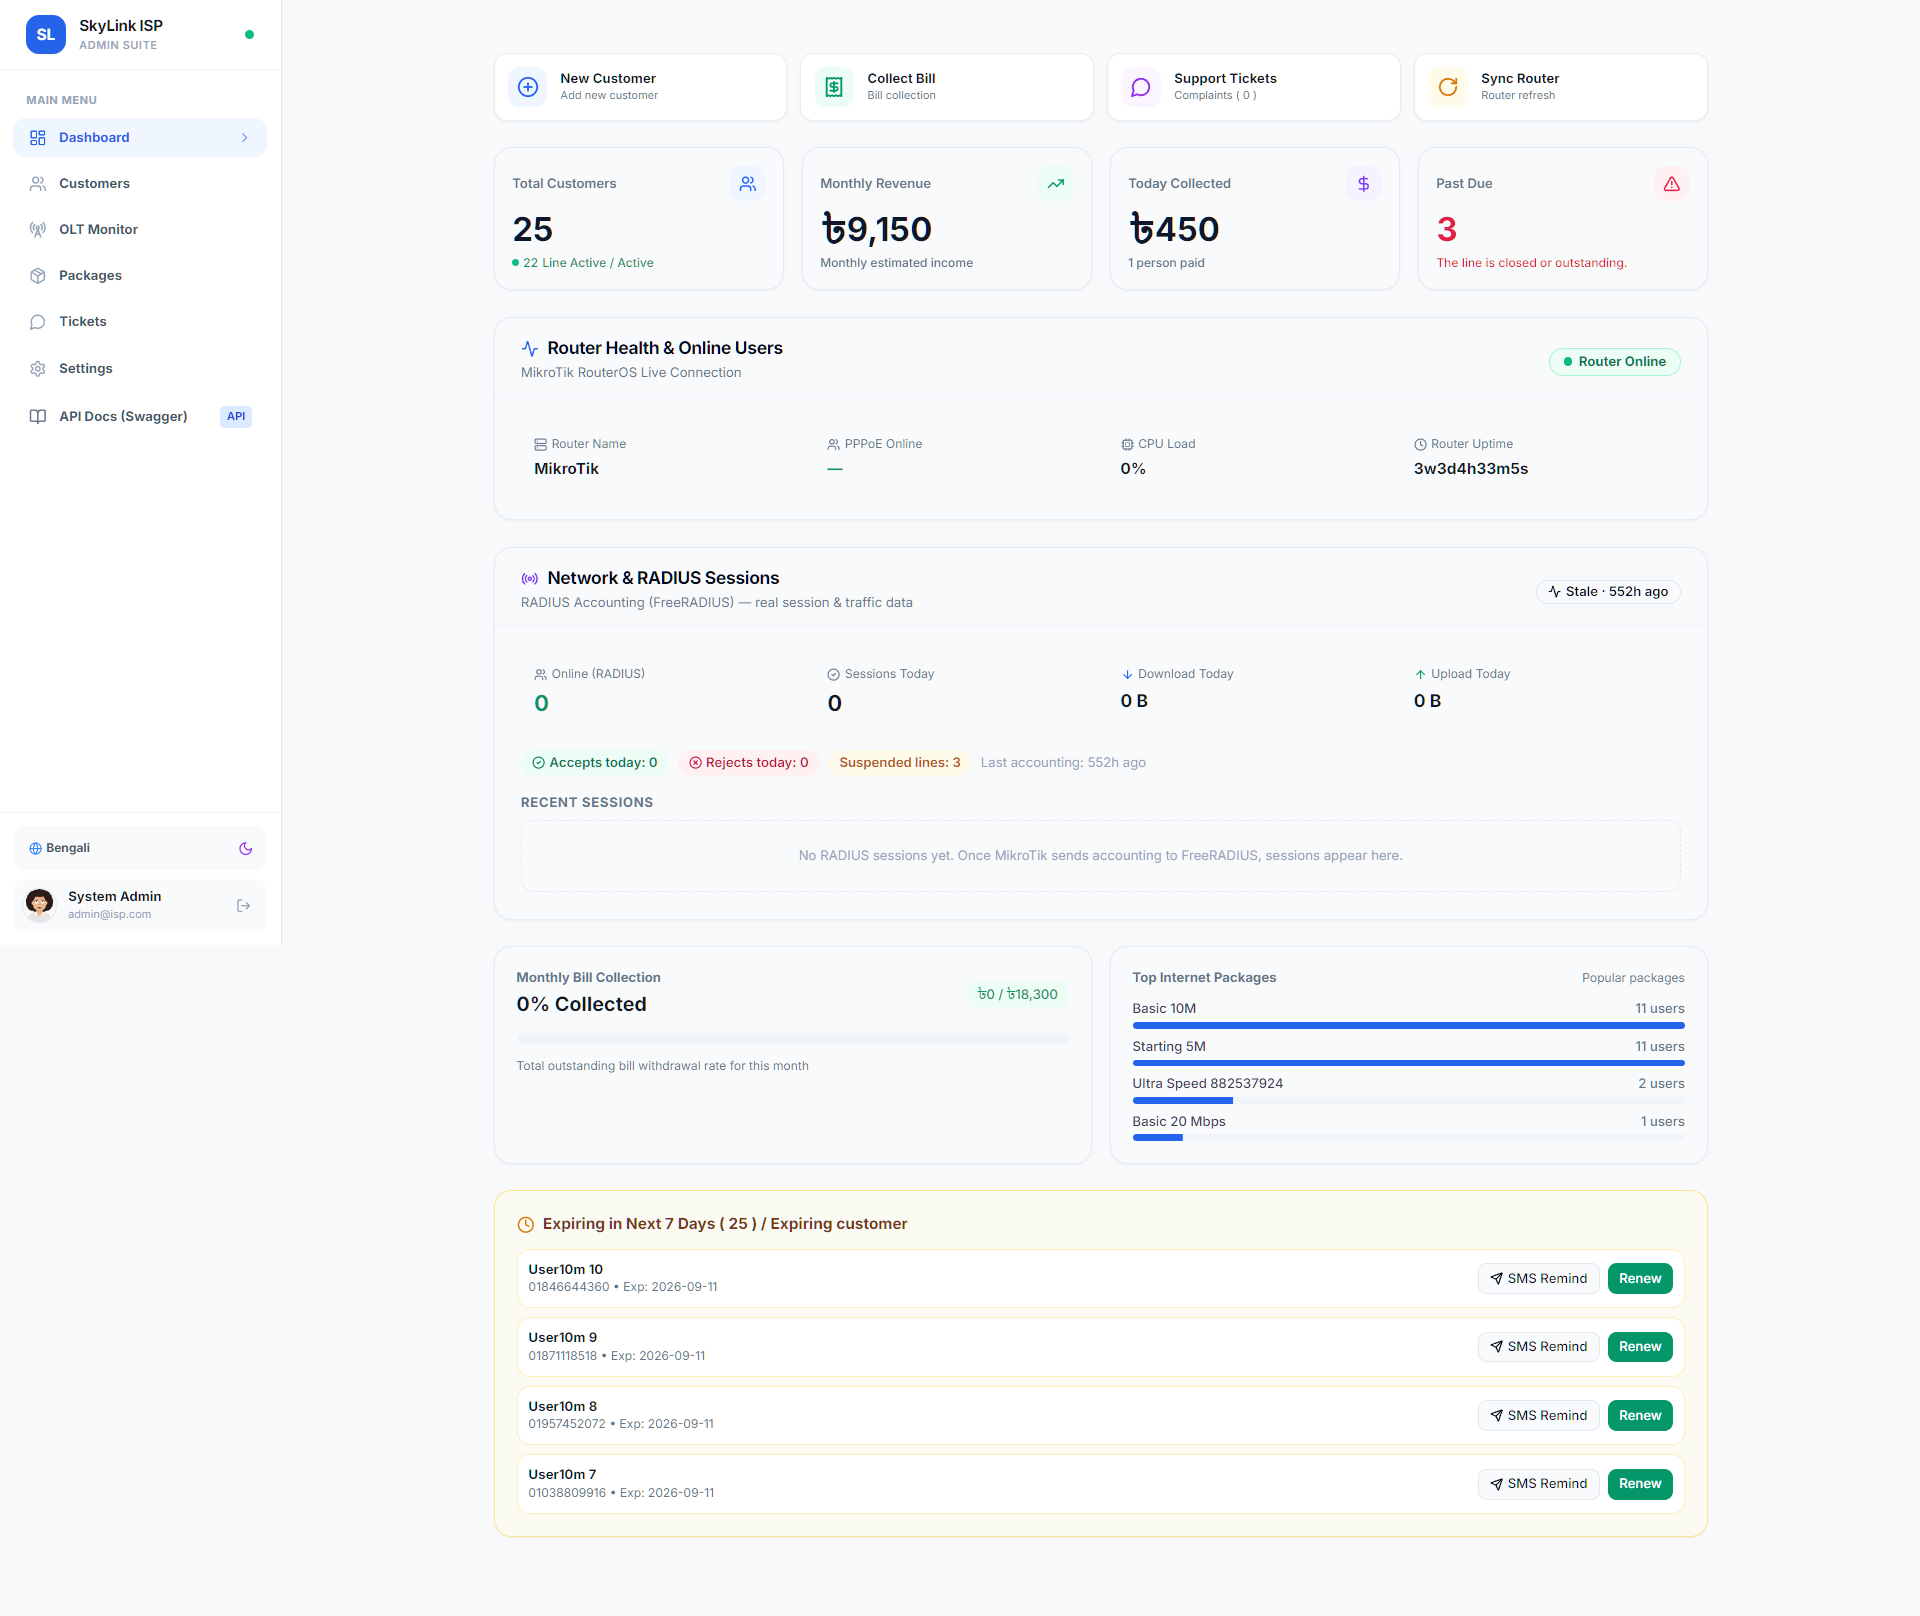The width and height of the screenshot is (1920, 1616).
Task: Renew User10m 7 subscription
Action: (x=1640, y=1484)
